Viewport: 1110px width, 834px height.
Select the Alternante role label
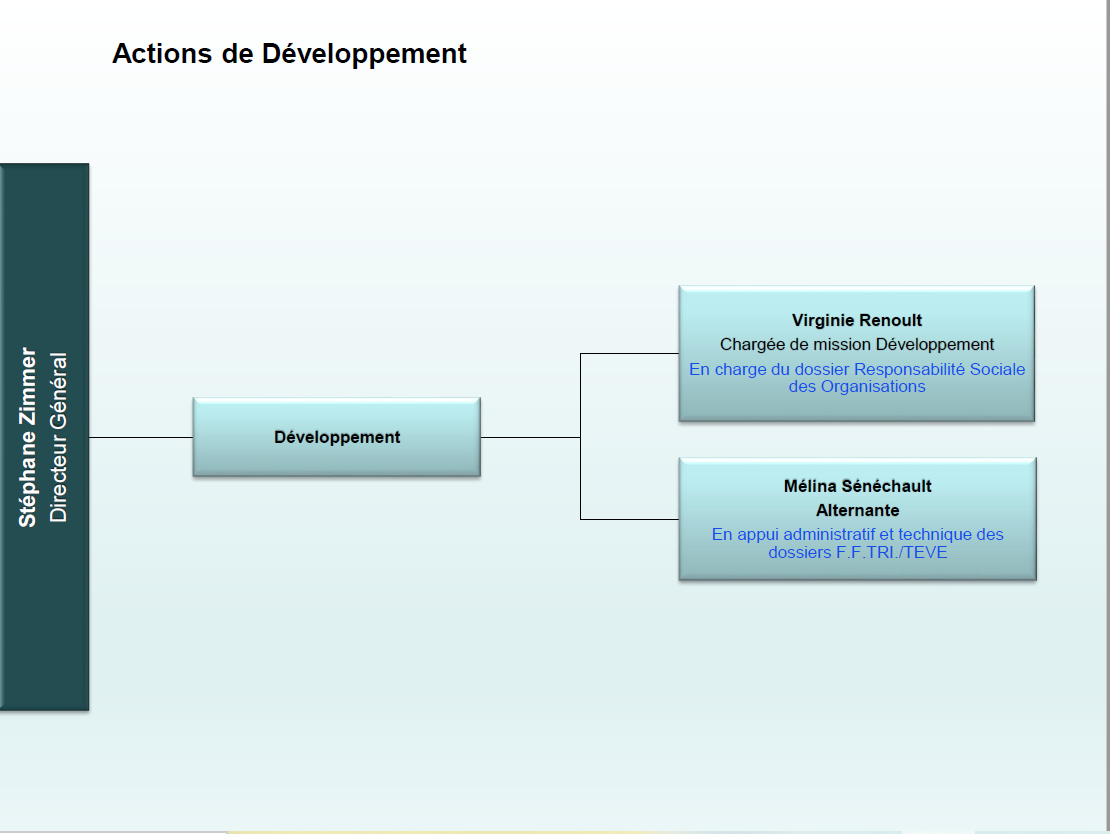coord(857,510)
